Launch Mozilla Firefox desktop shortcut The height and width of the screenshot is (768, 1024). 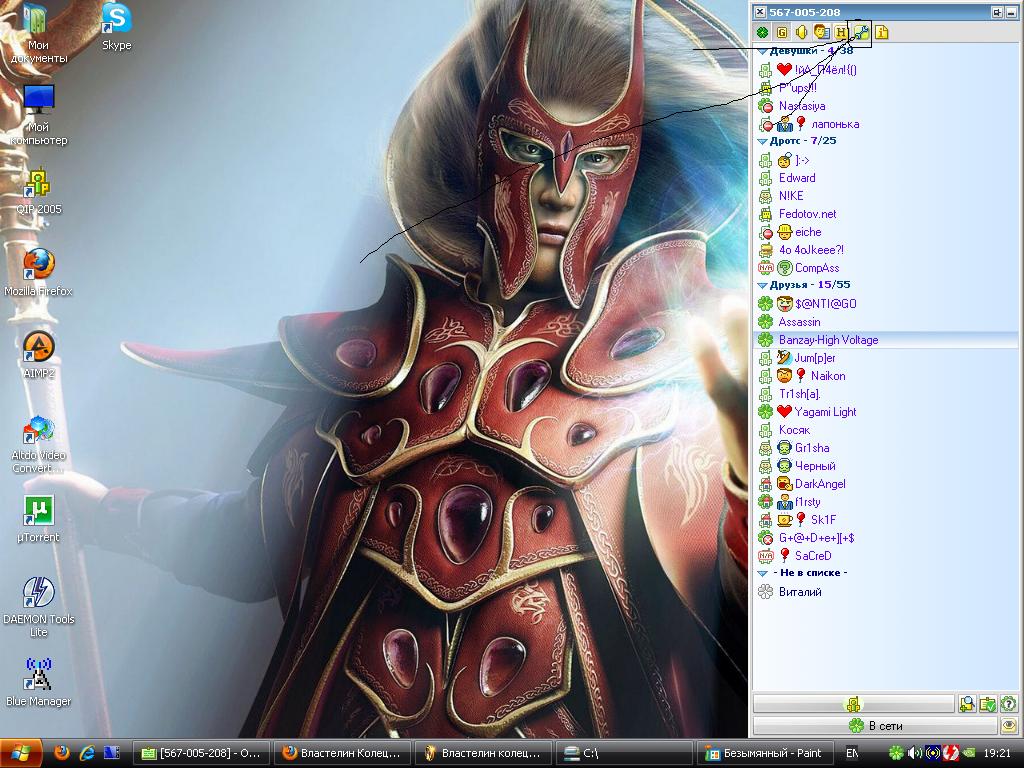click(x=39, y=272)
